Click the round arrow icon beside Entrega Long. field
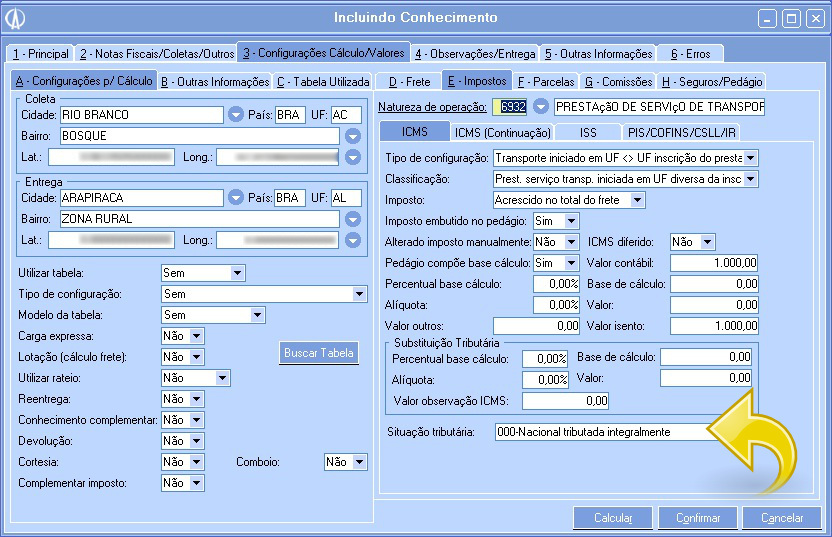 [352, 240]
